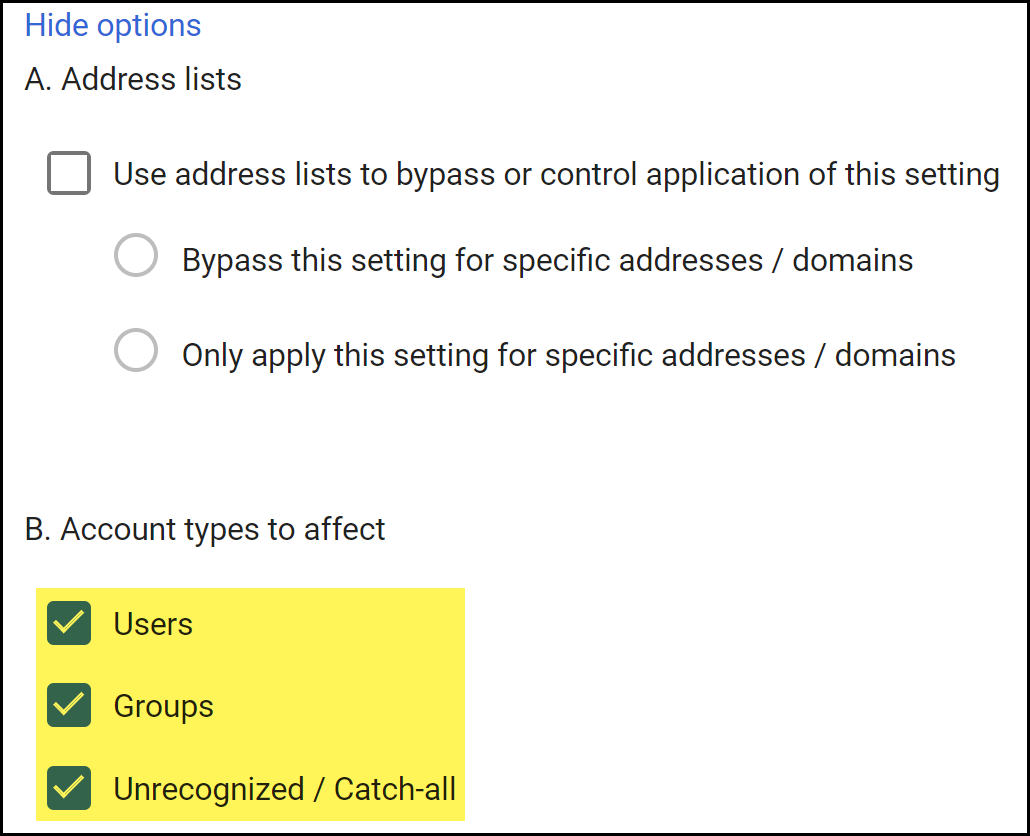Select the Bypass this setting radio button

[136, 256]
